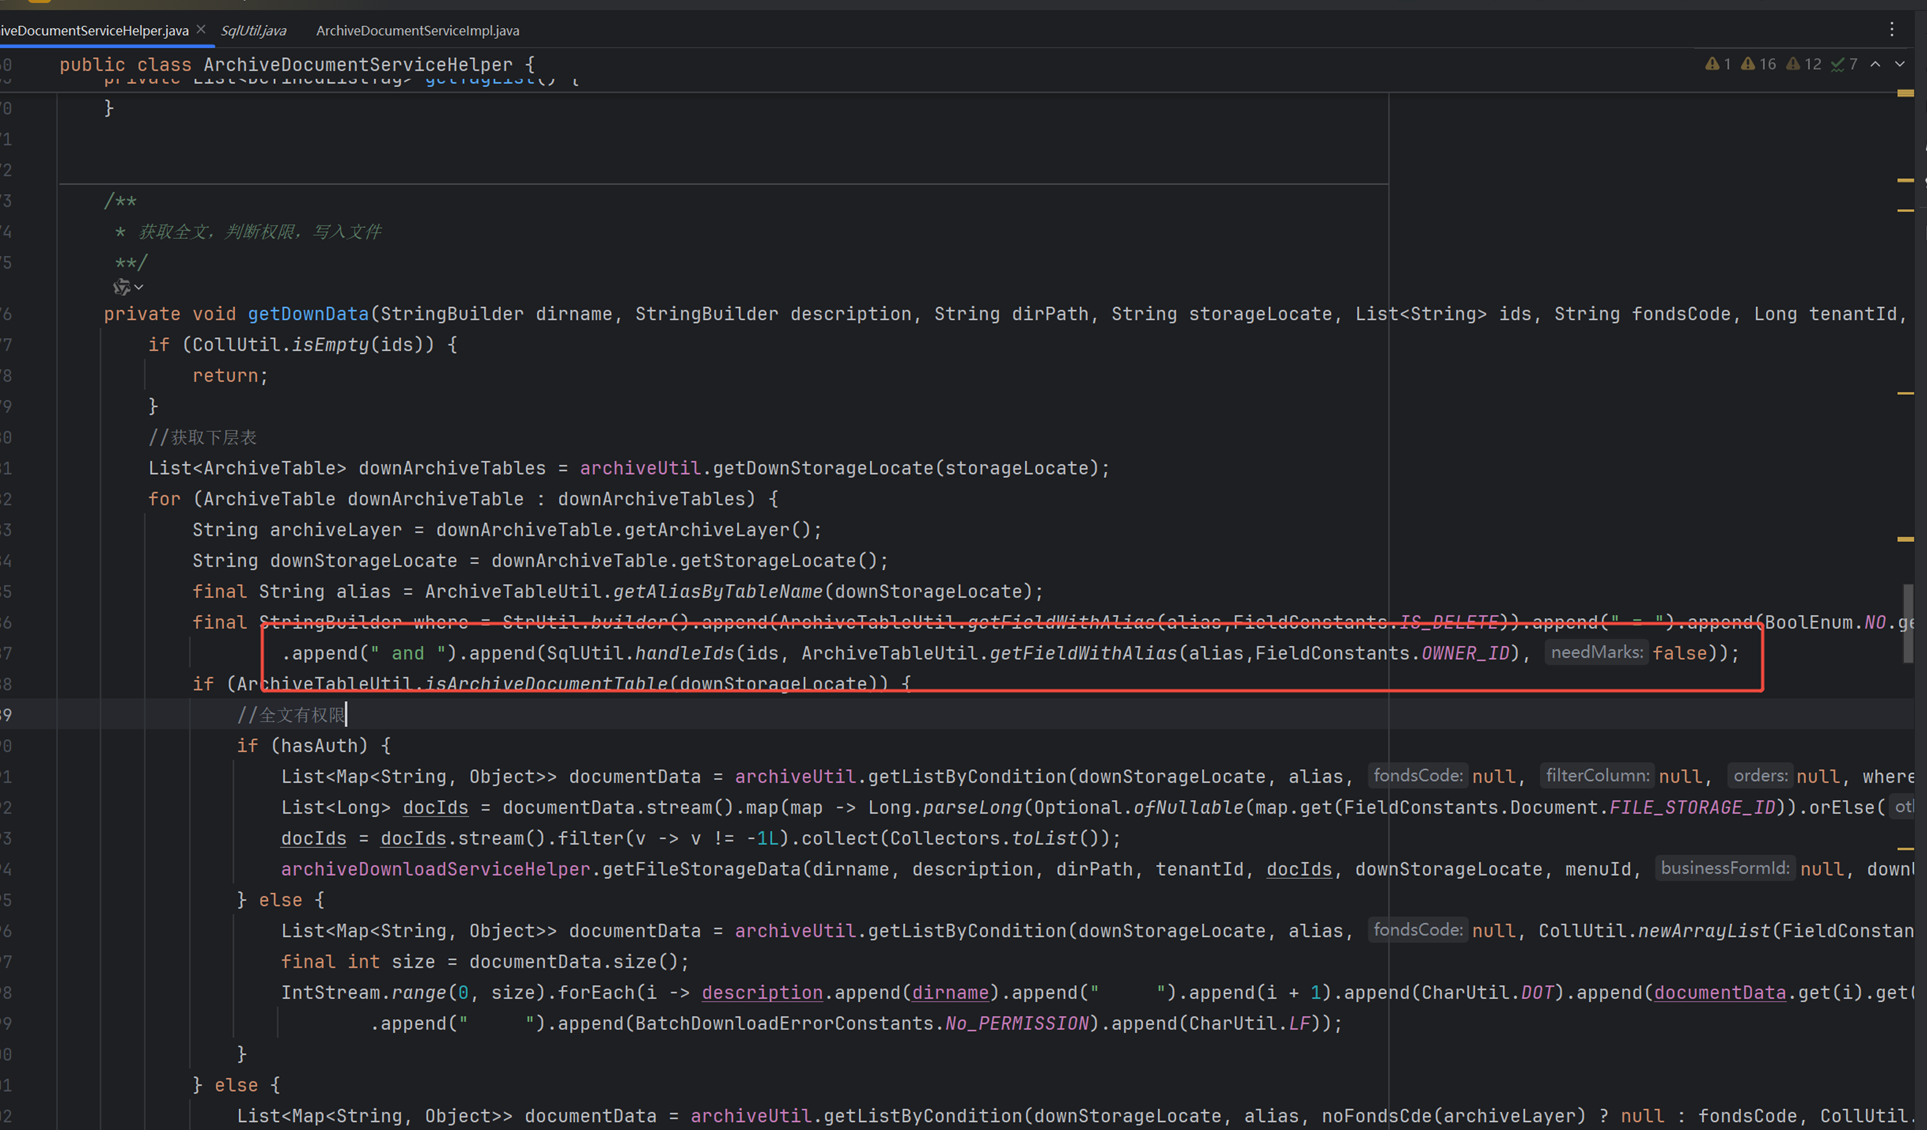The image size is (1927, 1130).
Task: Click the sticky class header ArchiveDocumentServiceHelper
Action: pos(358,64)
